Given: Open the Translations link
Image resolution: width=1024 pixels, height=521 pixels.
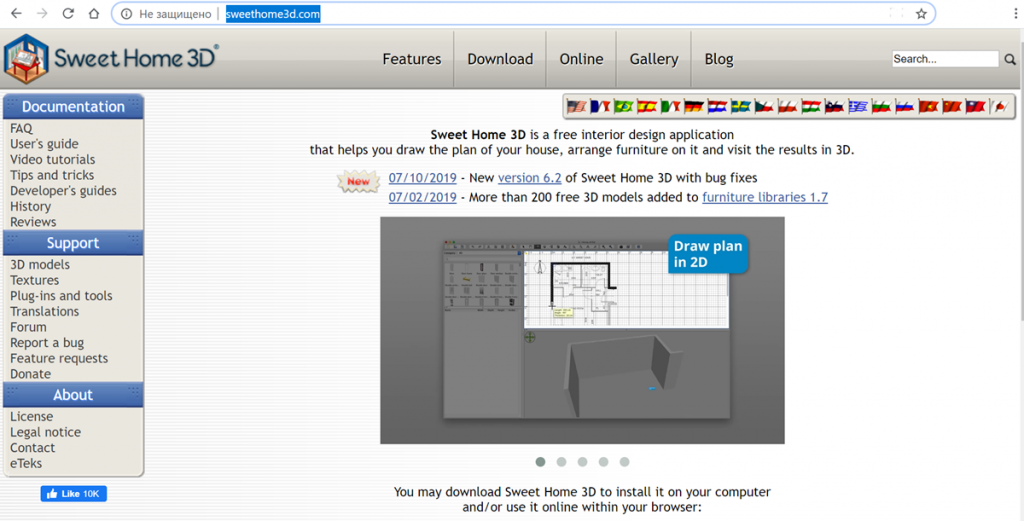Looking at the screenshot, I should pyautogui.click(x=44, y=311).
